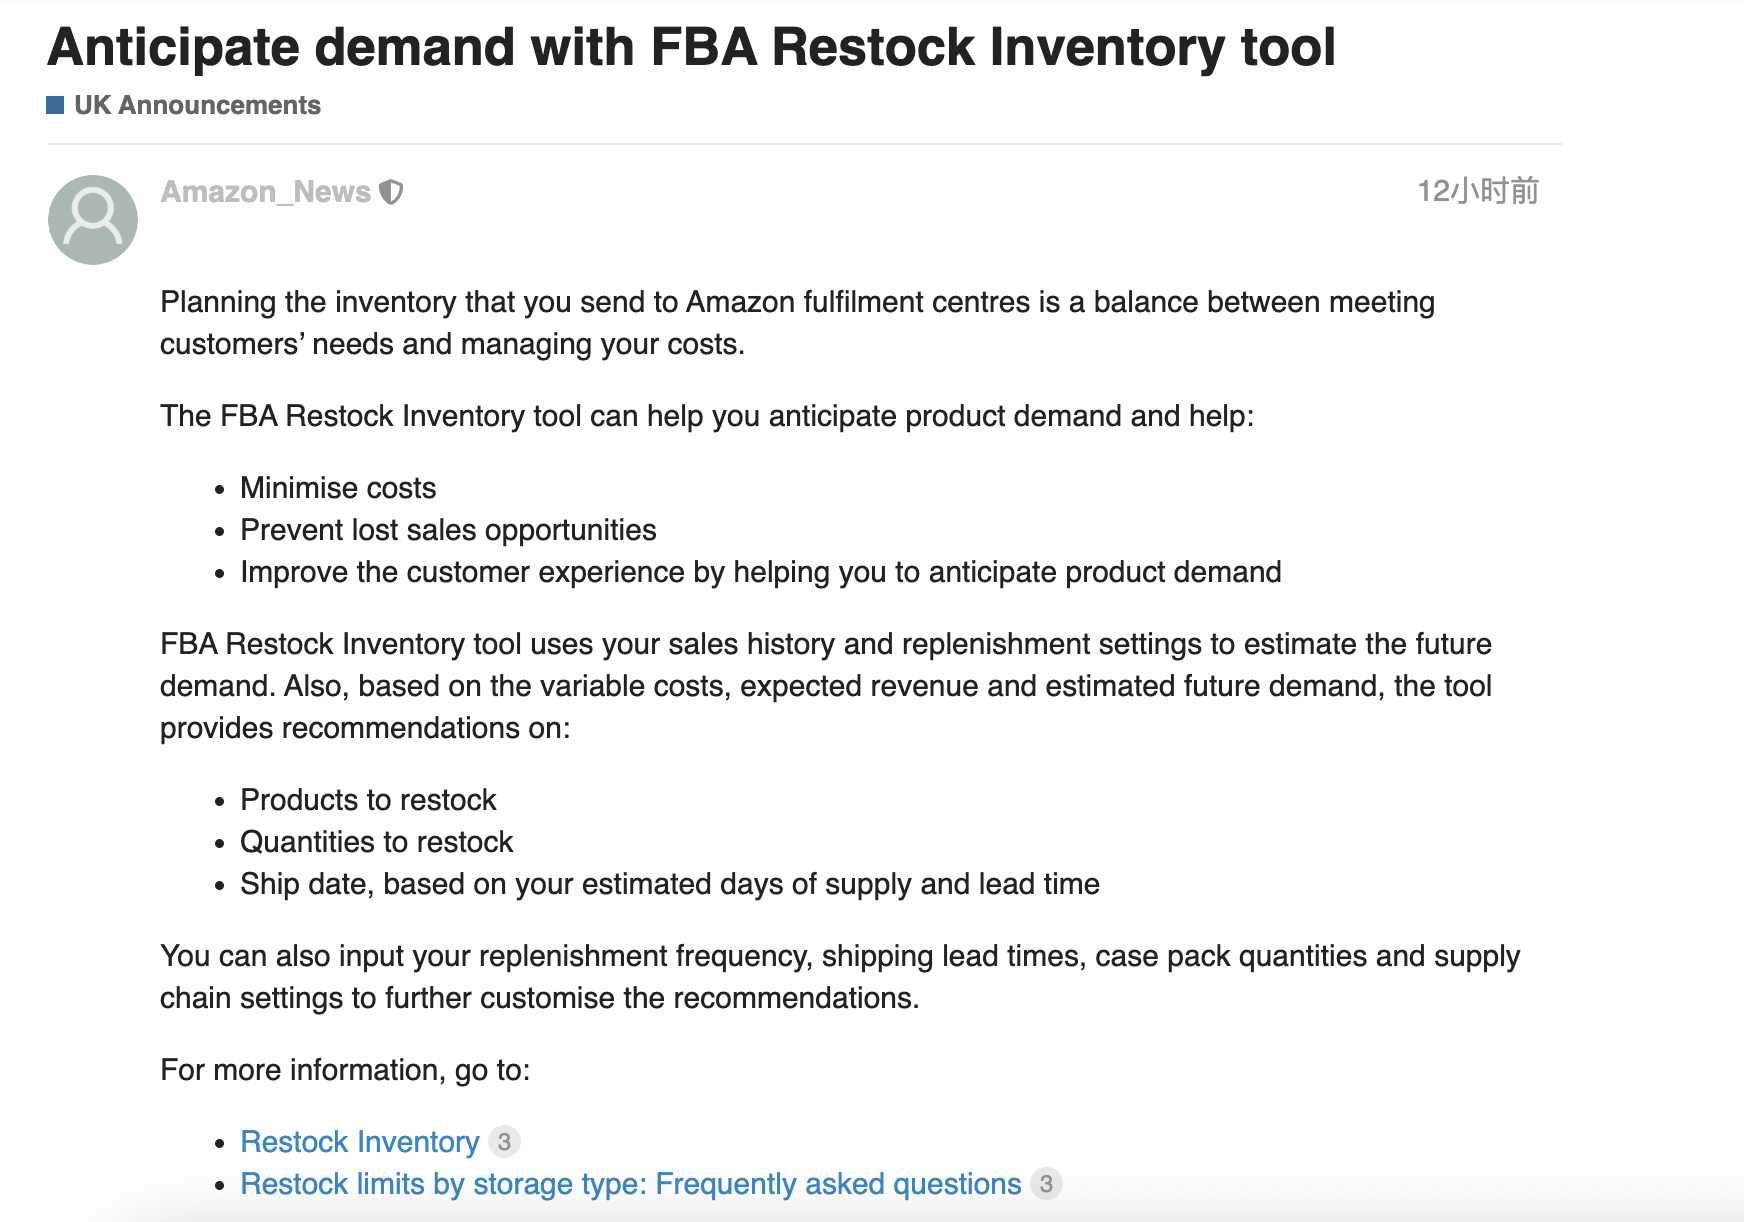Click the click-count badge after Restock Inventory

click(504, 1141)
